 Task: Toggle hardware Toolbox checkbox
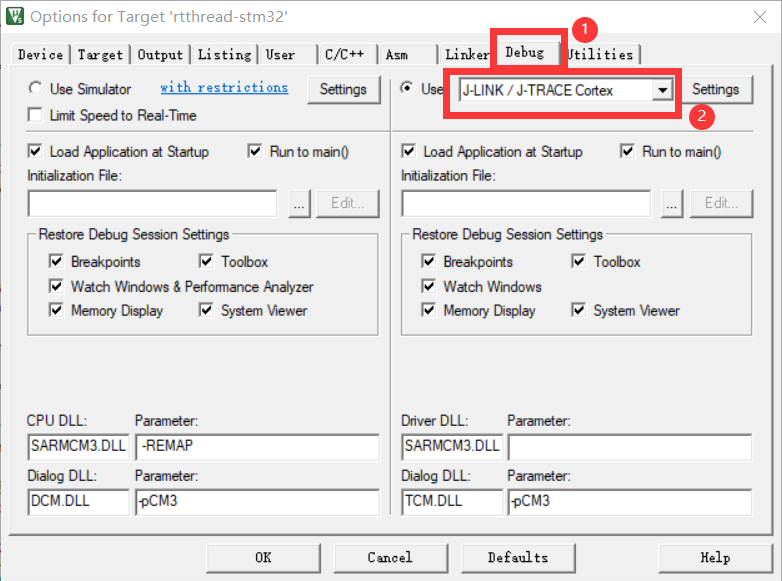click(579, 261)
